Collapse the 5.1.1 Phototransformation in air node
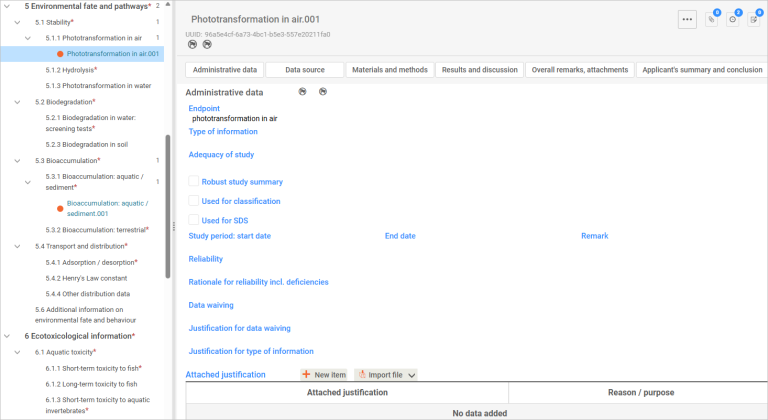Image resolution: width=768 pixels, height=420 pixels. coord(28,38)
